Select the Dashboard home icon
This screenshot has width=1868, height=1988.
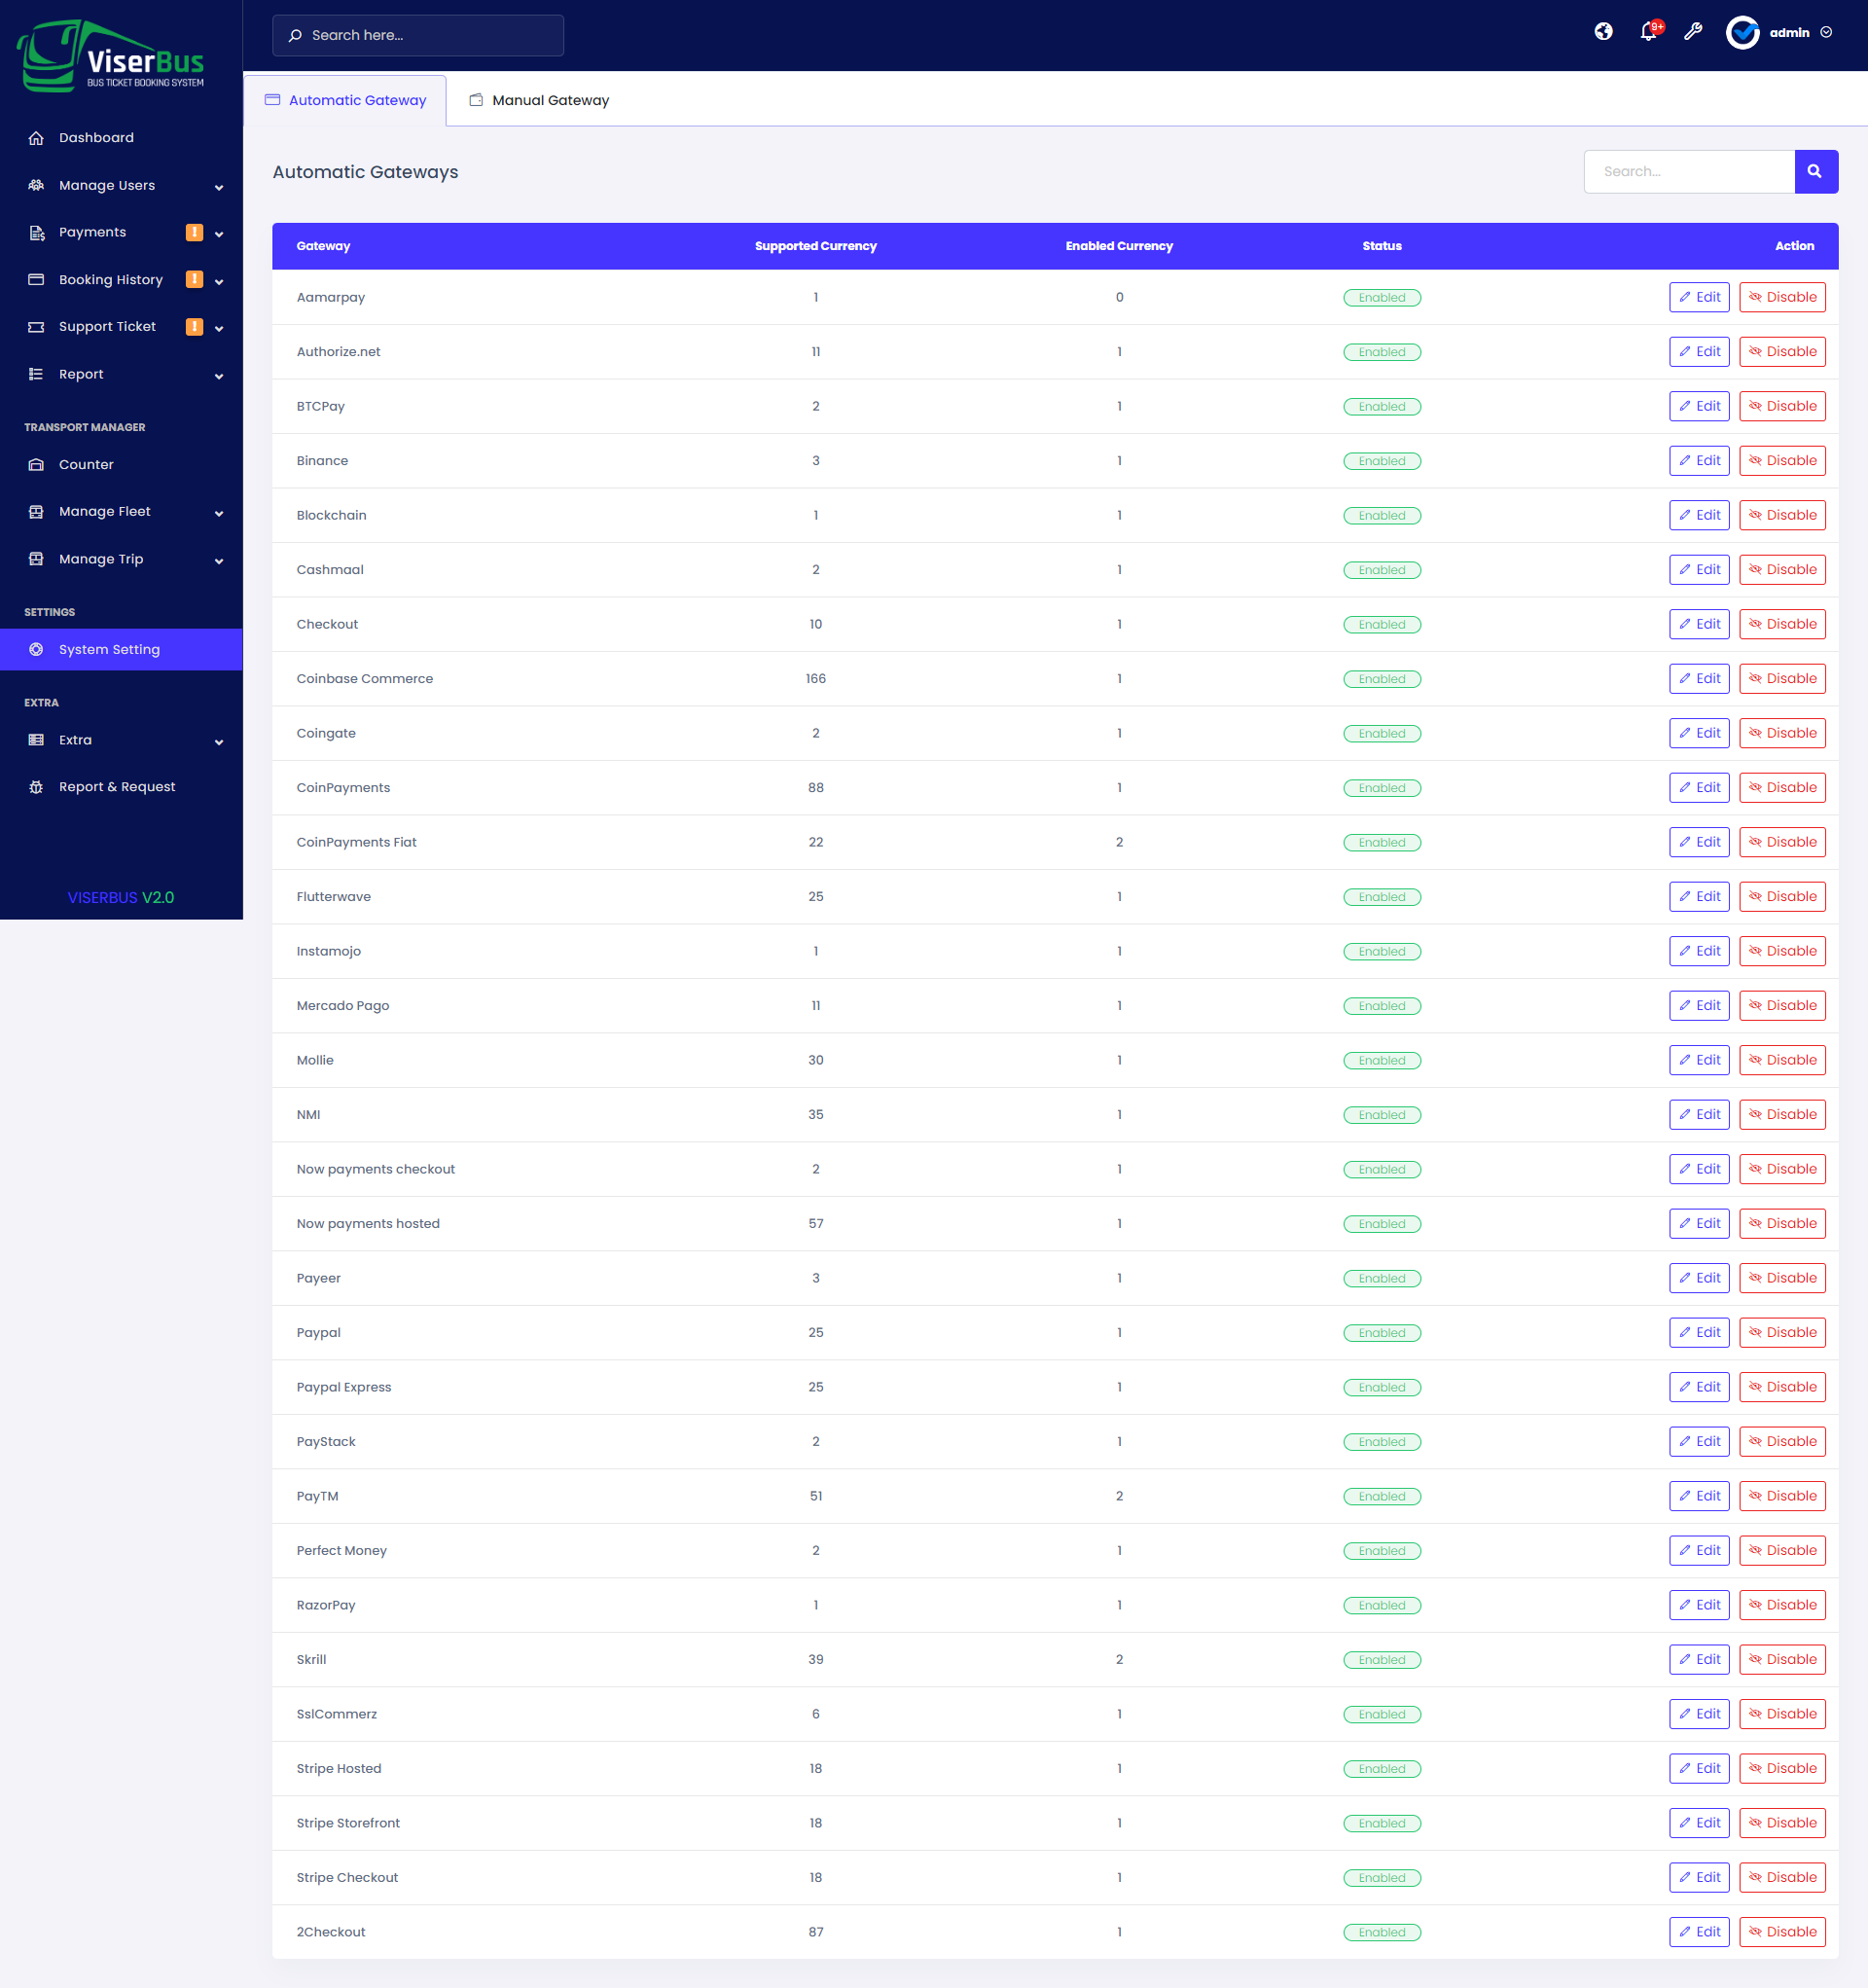tap(36, 137)
